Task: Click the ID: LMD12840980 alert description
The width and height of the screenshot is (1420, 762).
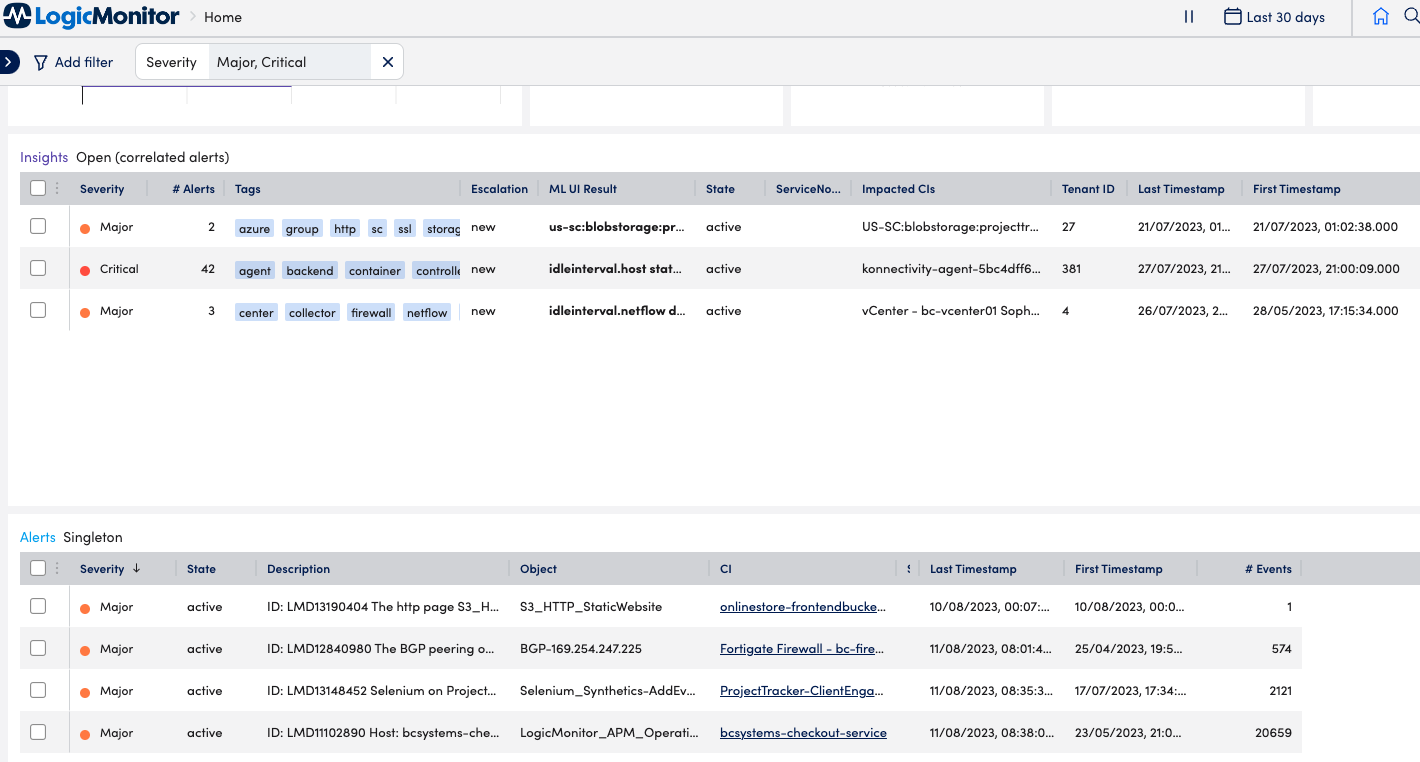Action: point(381,649)
